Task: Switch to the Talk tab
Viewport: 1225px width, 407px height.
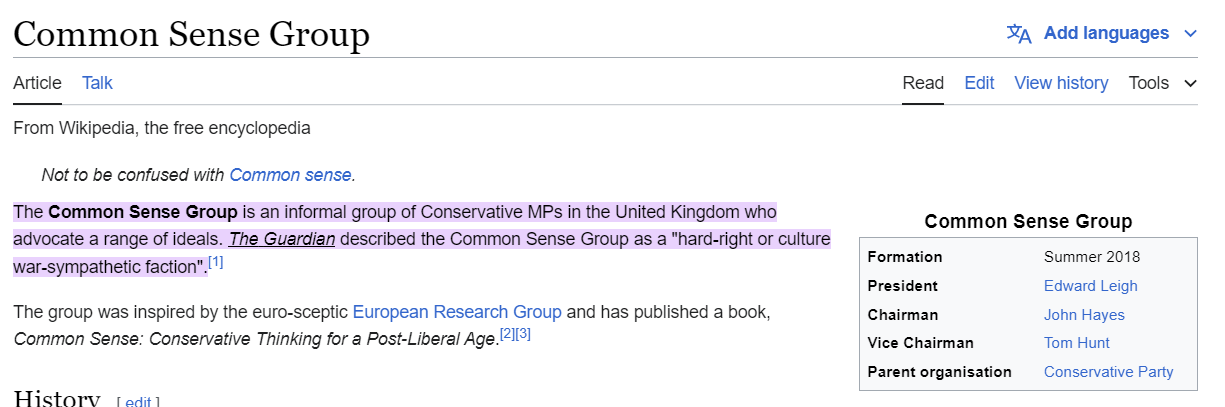Action: click(x=97, y=83)
